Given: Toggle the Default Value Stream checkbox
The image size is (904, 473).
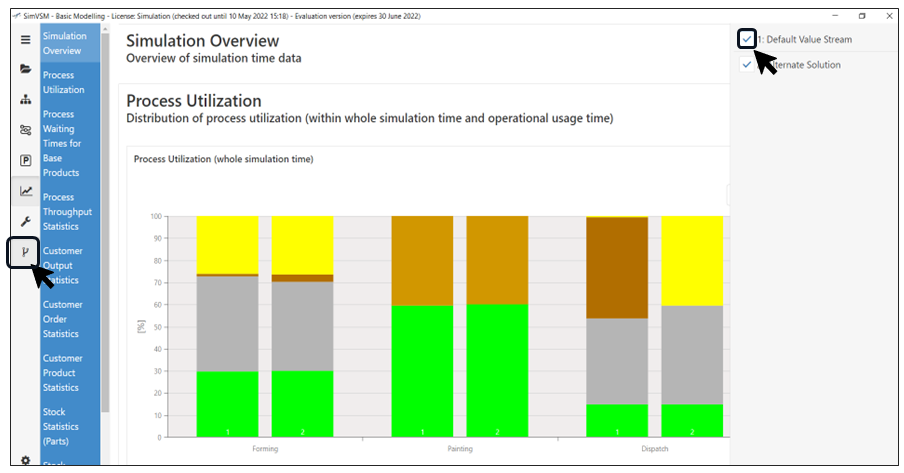Looking at the screenshot, I should pos(746,39).
